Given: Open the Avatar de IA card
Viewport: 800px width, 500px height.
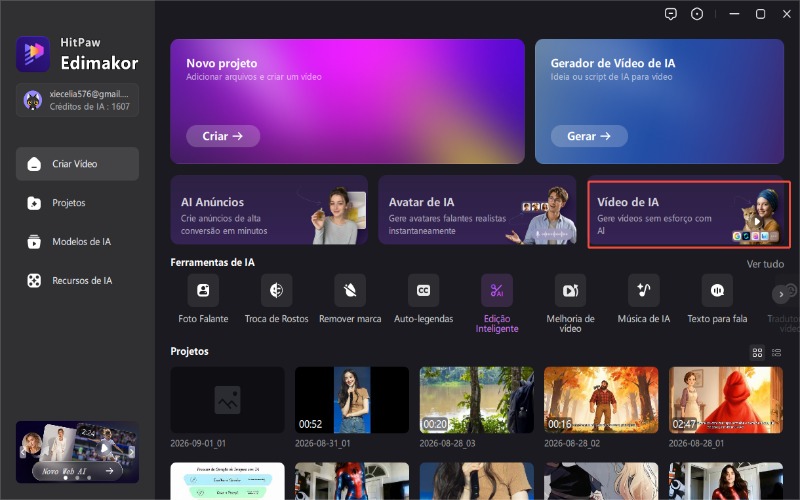Looking at the screenshot, I should click(x=478, y=210).
